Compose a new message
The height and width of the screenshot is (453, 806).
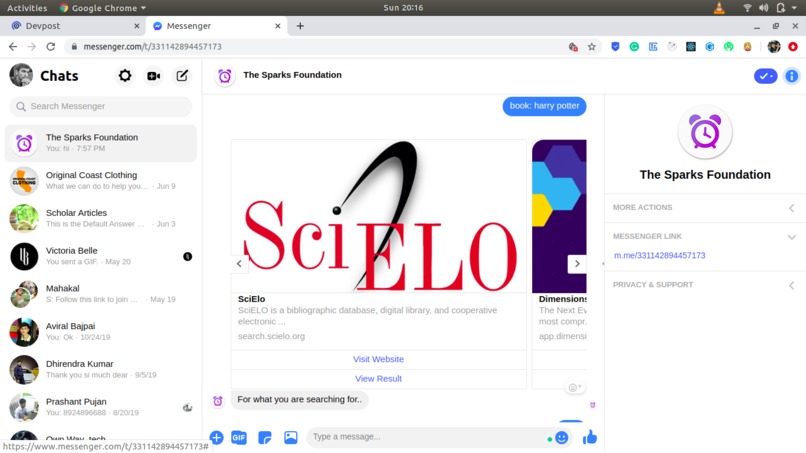tap(182, 76)
